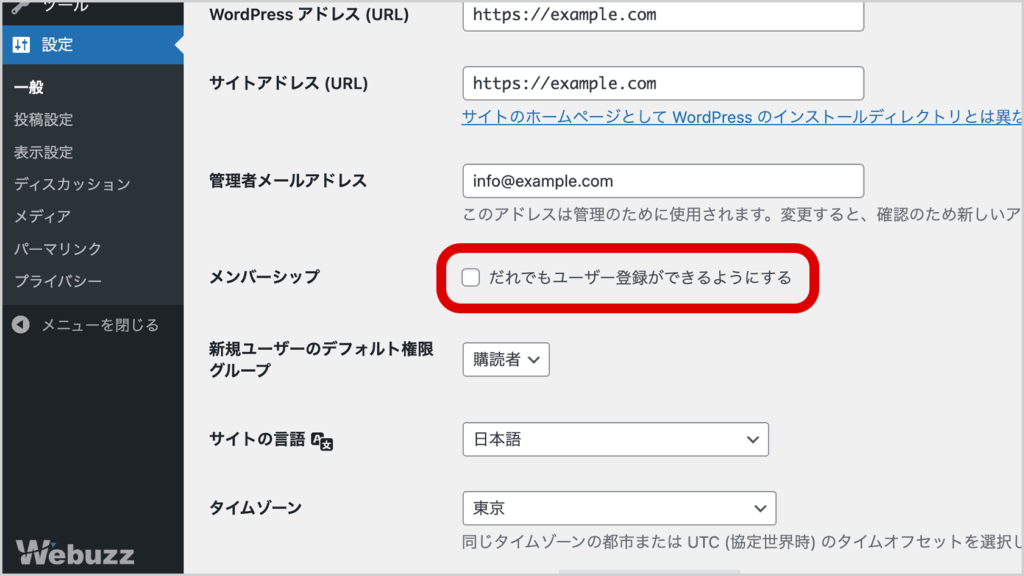Click the collapse menu arrow icon
1024x576 pixels.
21,325
